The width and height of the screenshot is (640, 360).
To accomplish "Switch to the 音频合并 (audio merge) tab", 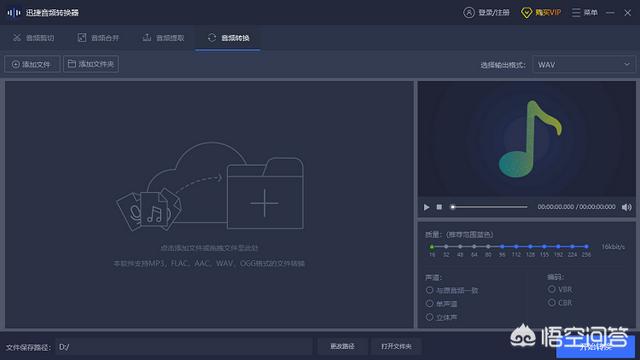I will click(x=98, y=38).
